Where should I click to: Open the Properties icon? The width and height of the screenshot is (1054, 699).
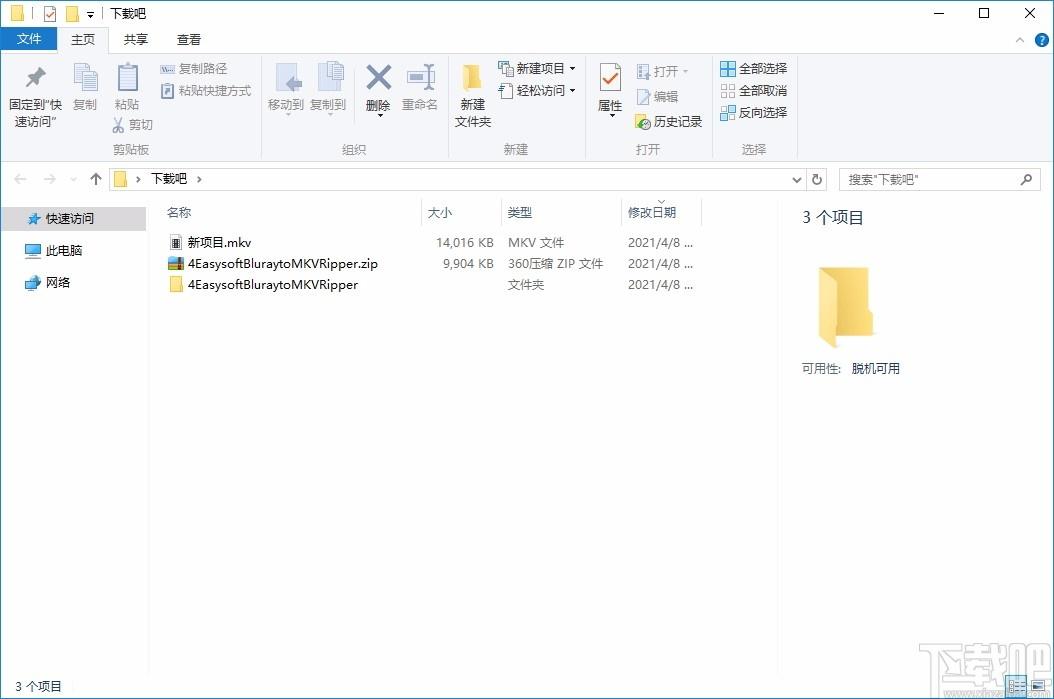tap(610, 79)
